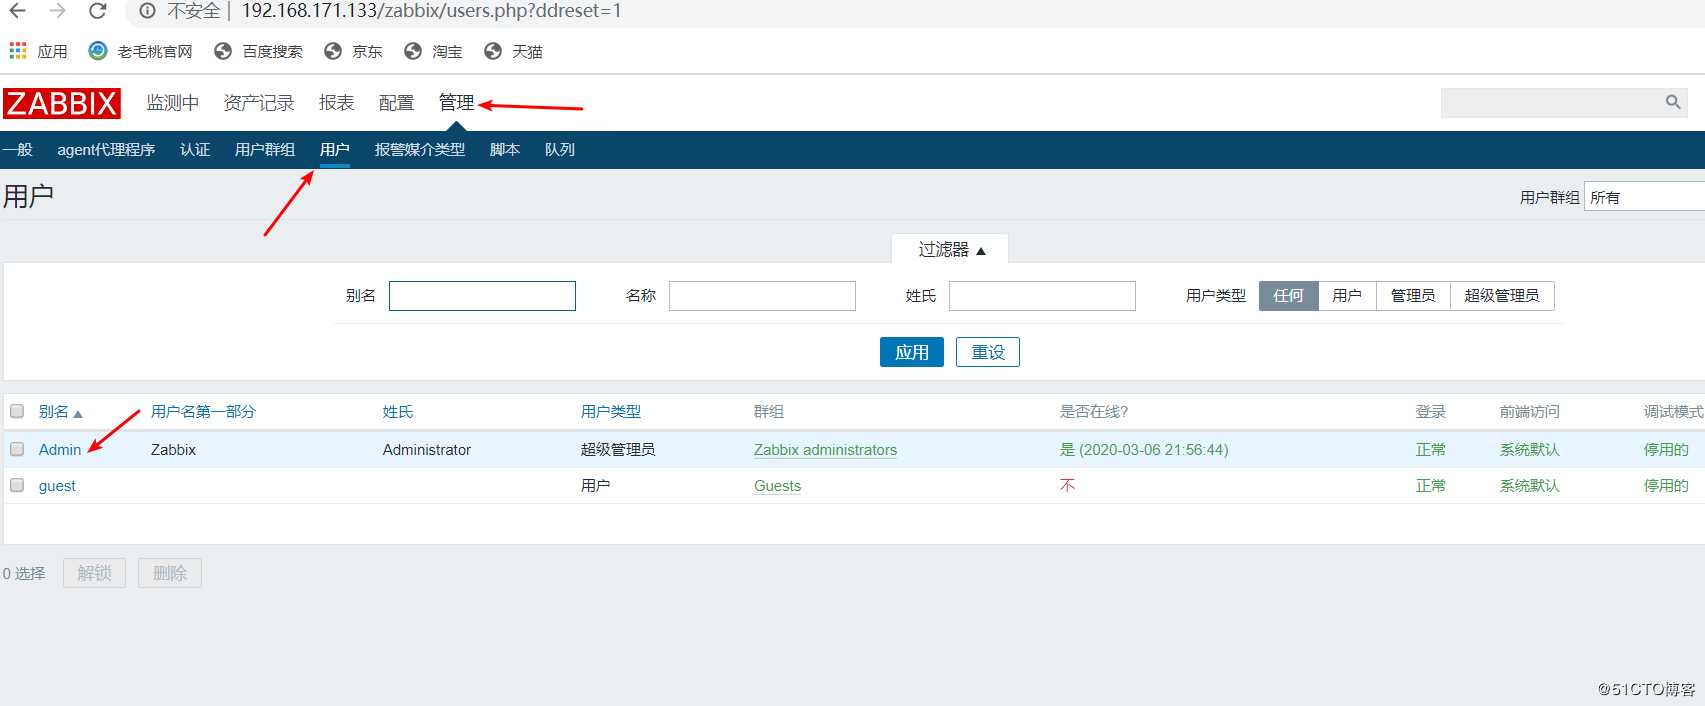This screenshot has height=706, width=1705.
Task: Focus the 名称 filter input
Action: click(x=762, y=296)
